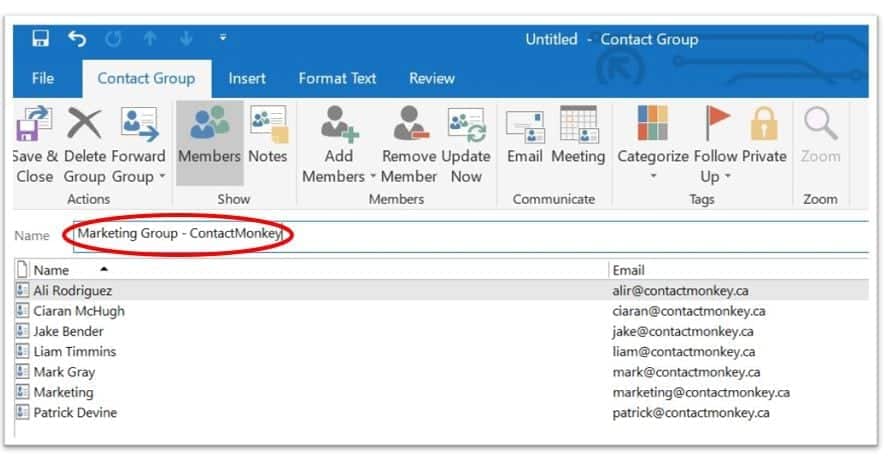Select the Contact Group tab
The width and height of the screenshot is (889, 458).
[x=146, y=78]
